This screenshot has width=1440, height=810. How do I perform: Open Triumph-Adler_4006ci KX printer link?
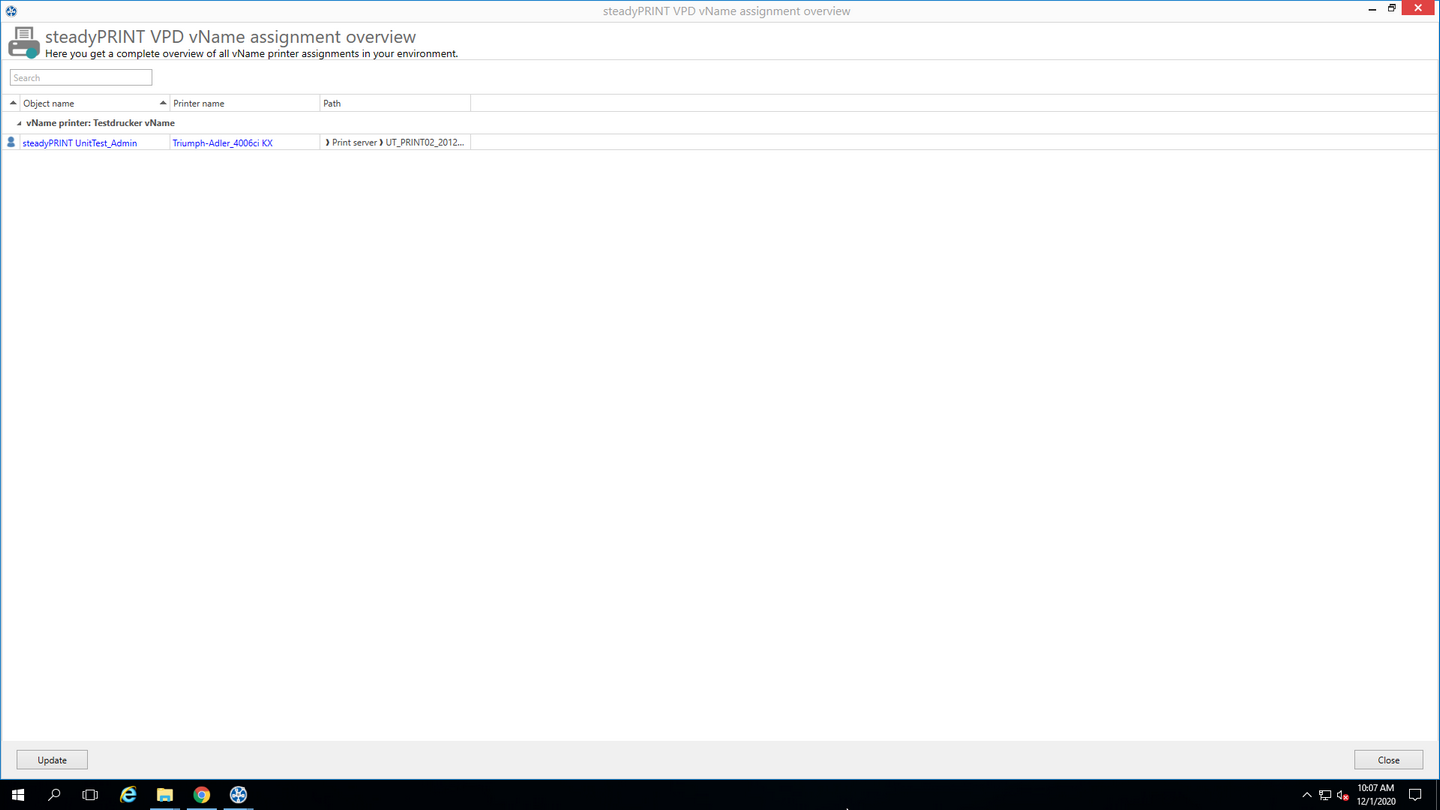[x=223, y=143]
